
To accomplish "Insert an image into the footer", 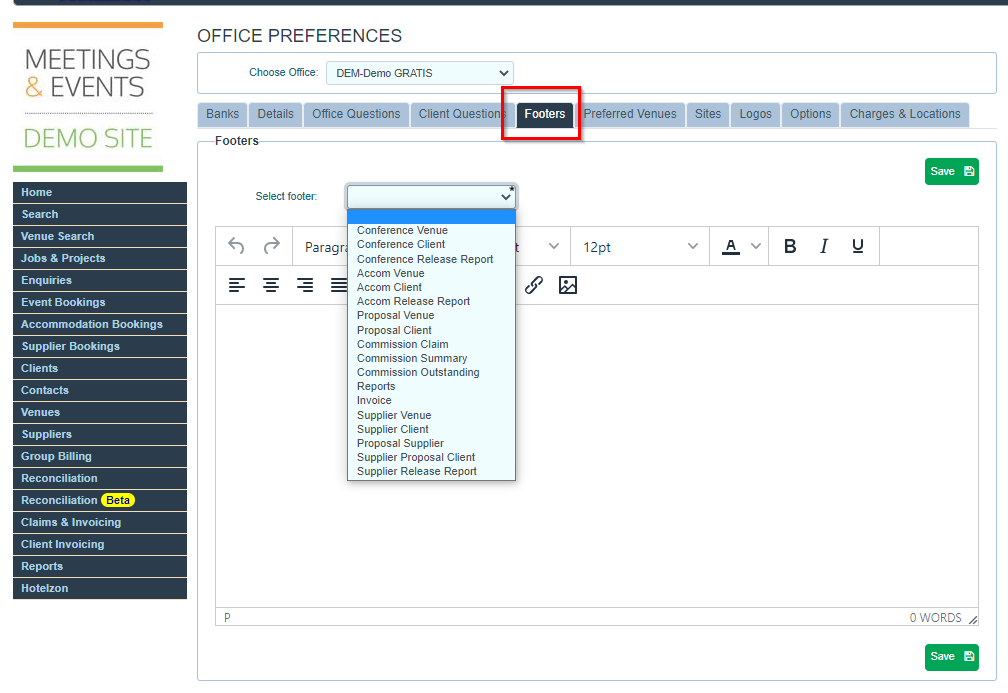I will [x=568, y=285].
